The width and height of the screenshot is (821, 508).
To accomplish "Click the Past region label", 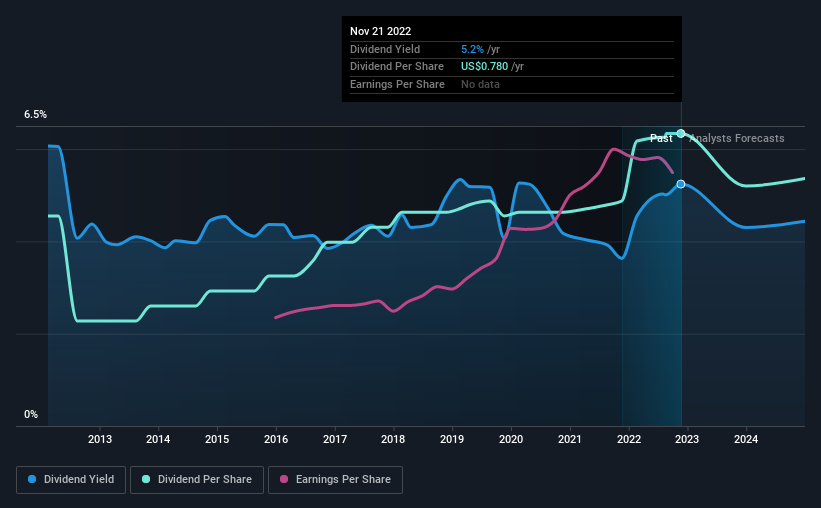I will tap(661, 138).
